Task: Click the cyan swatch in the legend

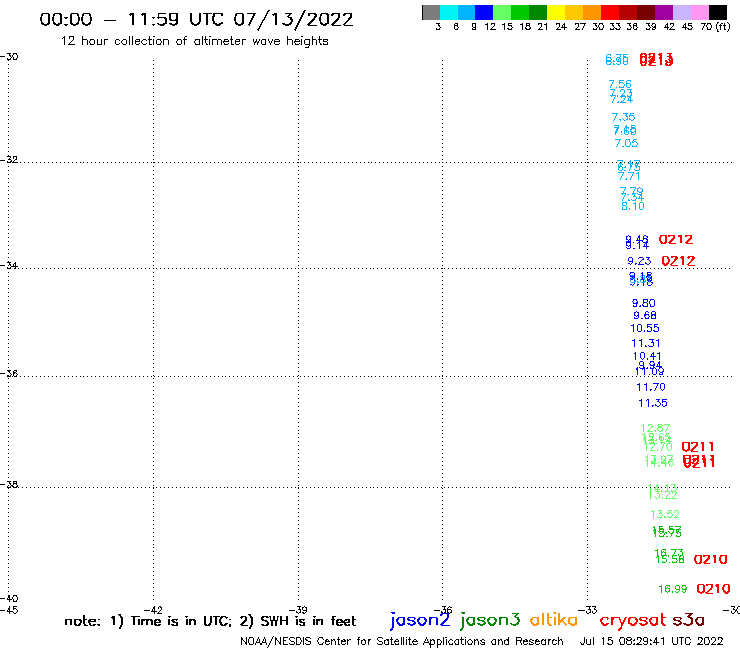Action: point(448,12)
